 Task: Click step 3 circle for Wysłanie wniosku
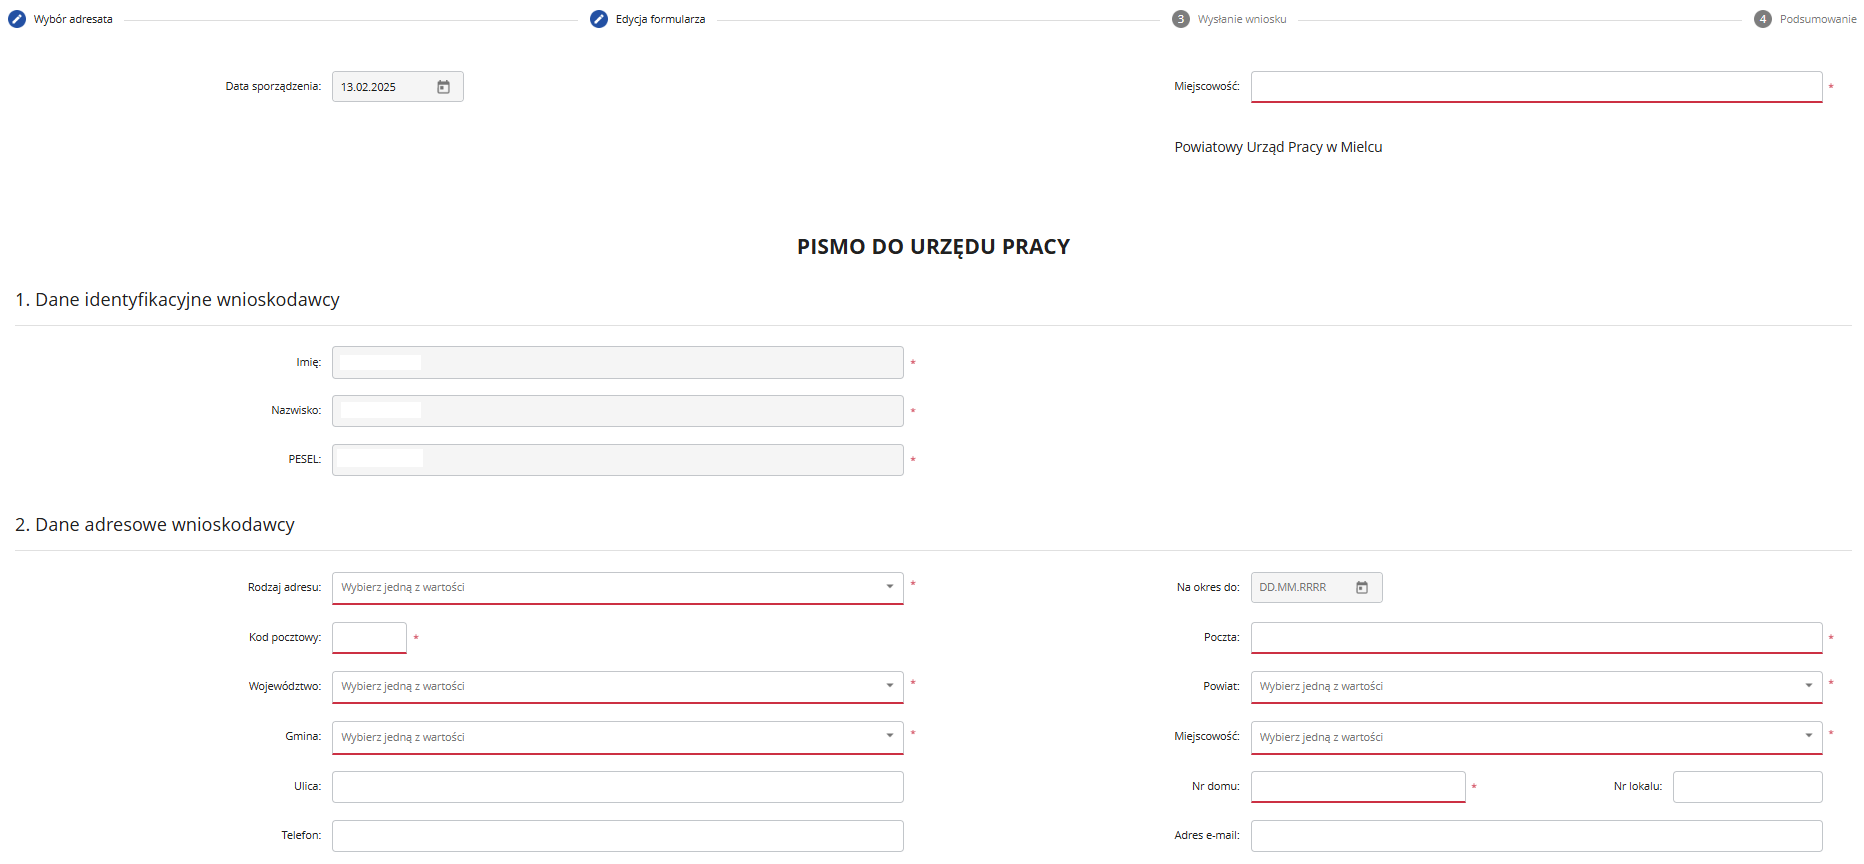point(1181,19)
